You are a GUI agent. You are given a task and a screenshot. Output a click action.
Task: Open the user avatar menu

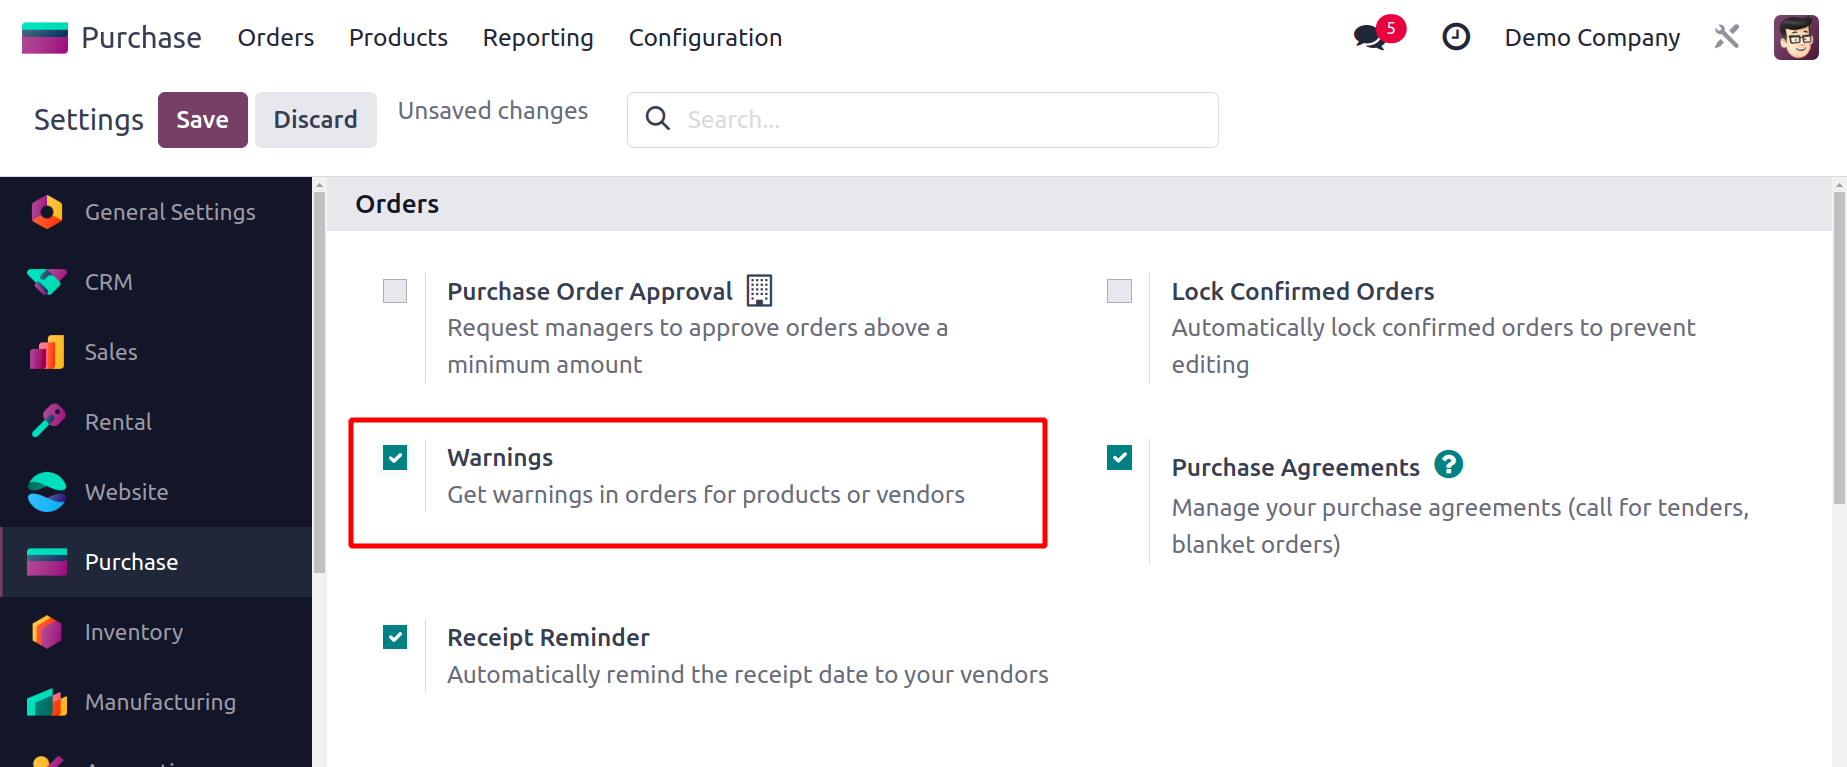[x=1795, y=38]
